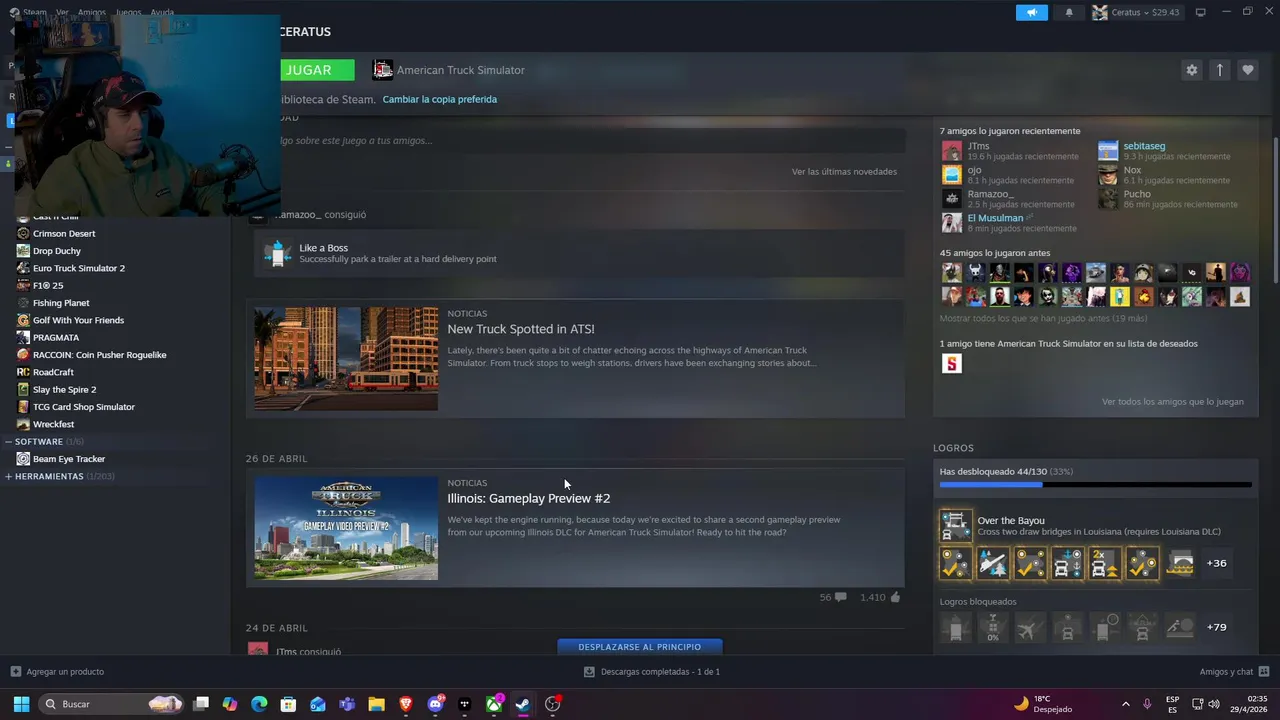This screenshot has height=720, width=1280.
Task: Open 'Amigos y chat' panel
Action: point(1234,672)
